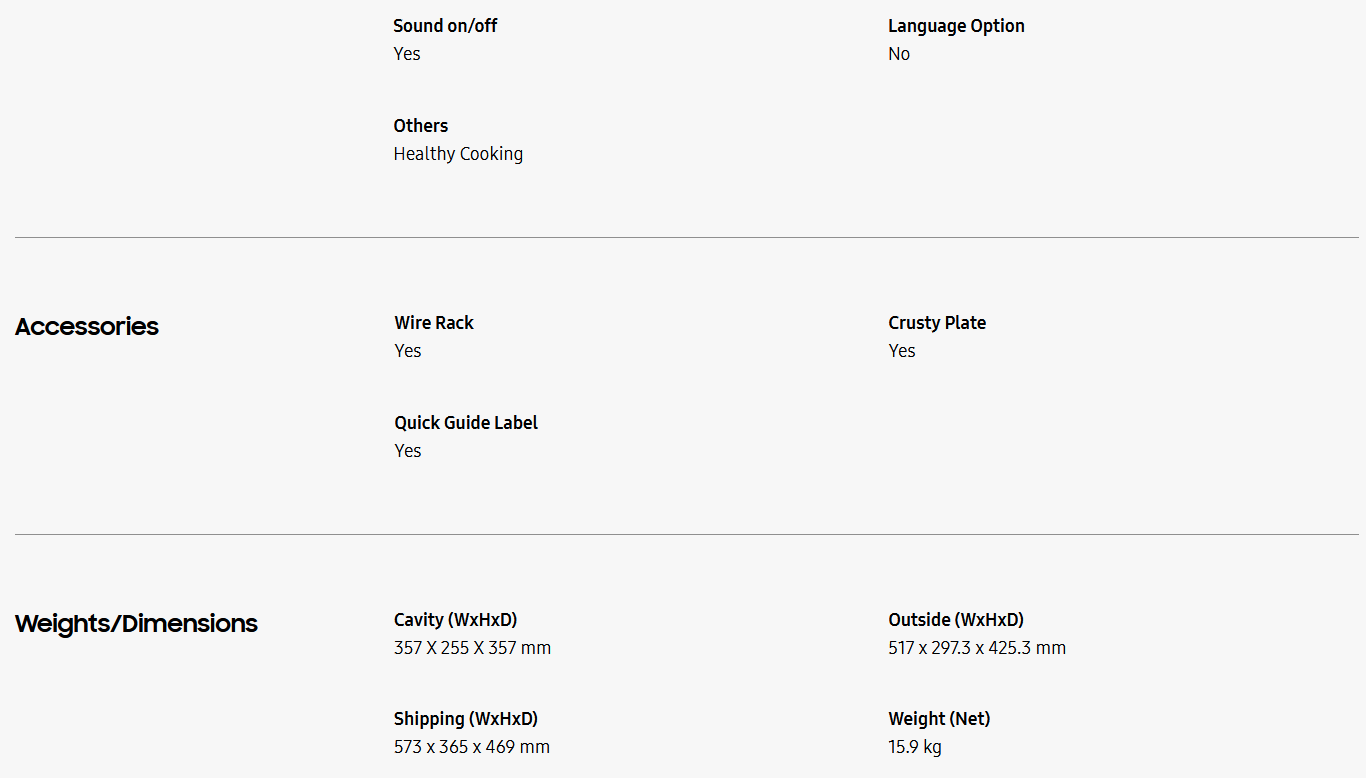Select the 517 x 297.3 x 425.3 mm value
Viewport: 1366px width, 778px height.
[977, 648]
